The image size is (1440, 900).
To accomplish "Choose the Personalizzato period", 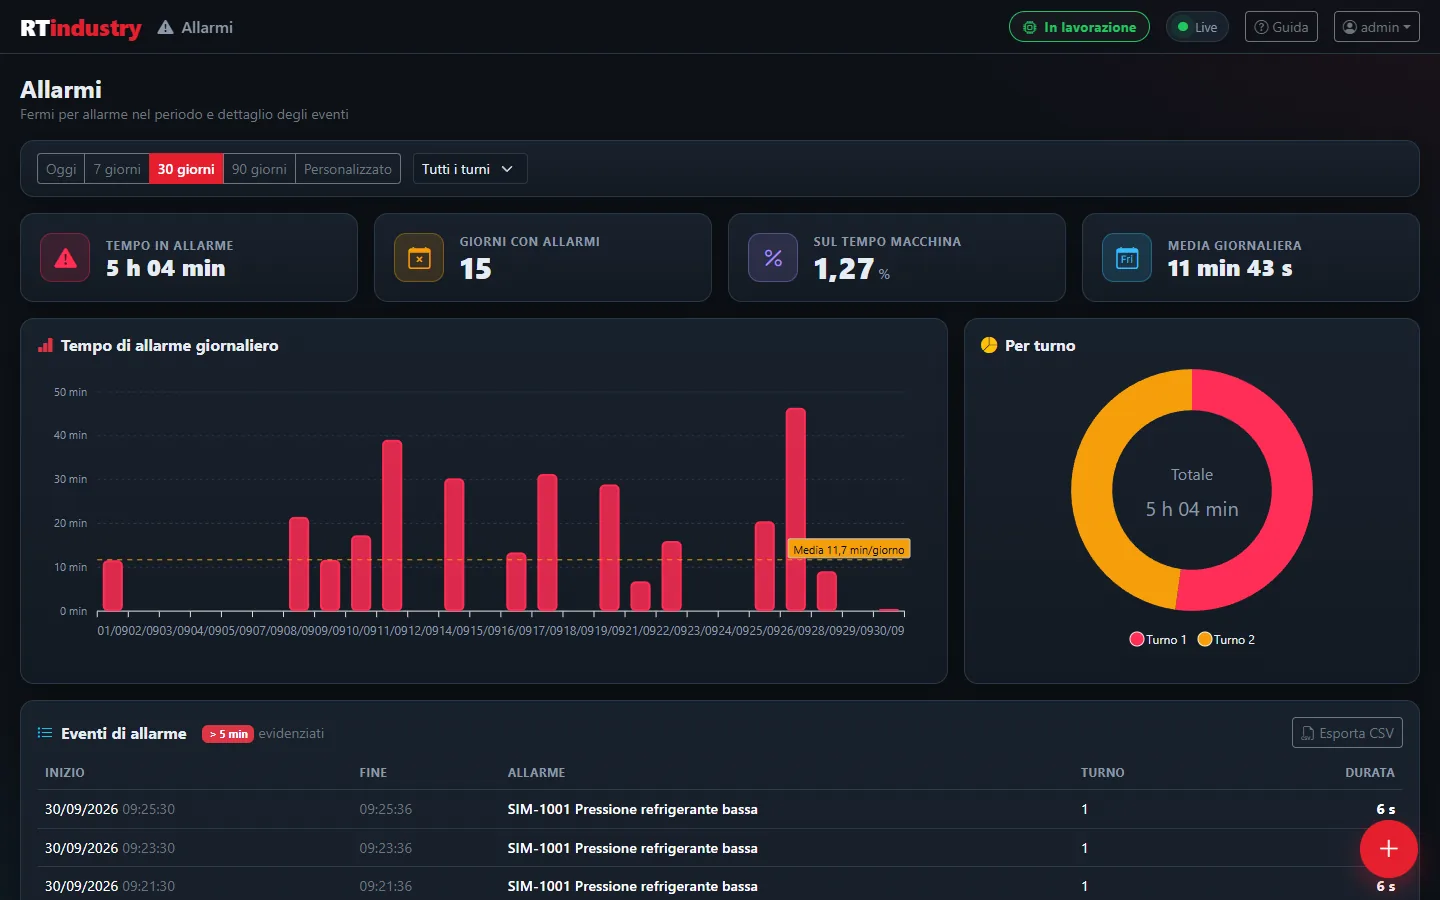I will 348,169.
